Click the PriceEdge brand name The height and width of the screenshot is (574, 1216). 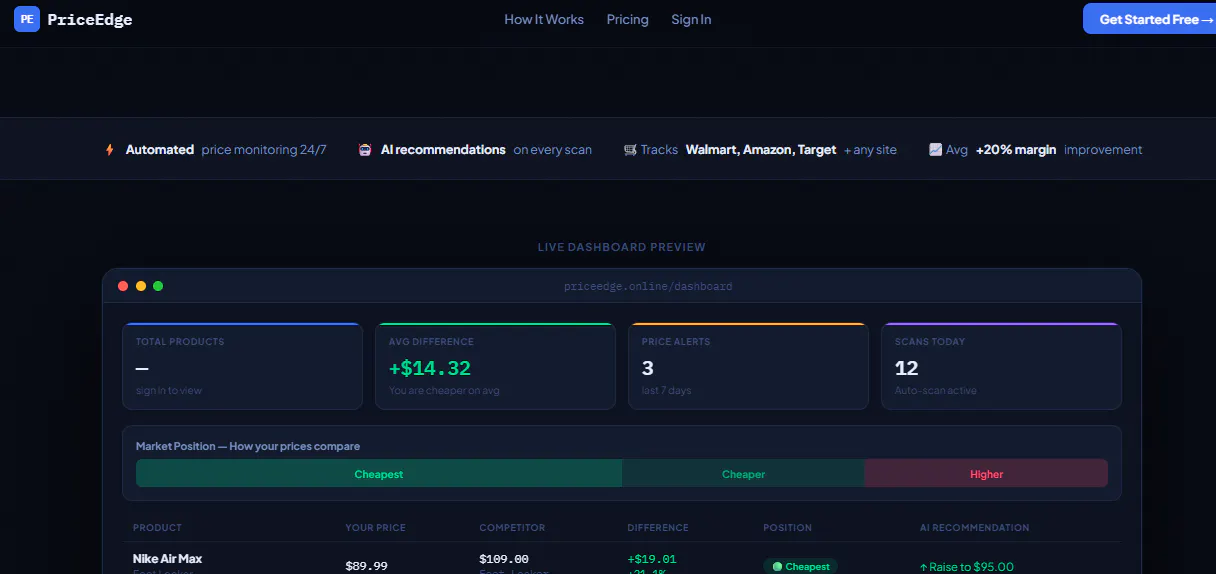tap(90, 20)
